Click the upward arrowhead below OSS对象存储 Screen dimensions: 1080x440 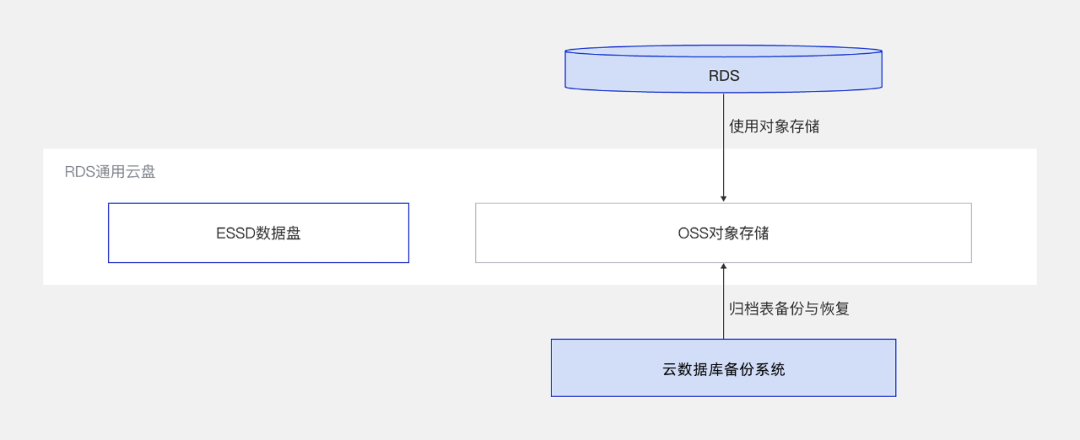click(723, 268)
